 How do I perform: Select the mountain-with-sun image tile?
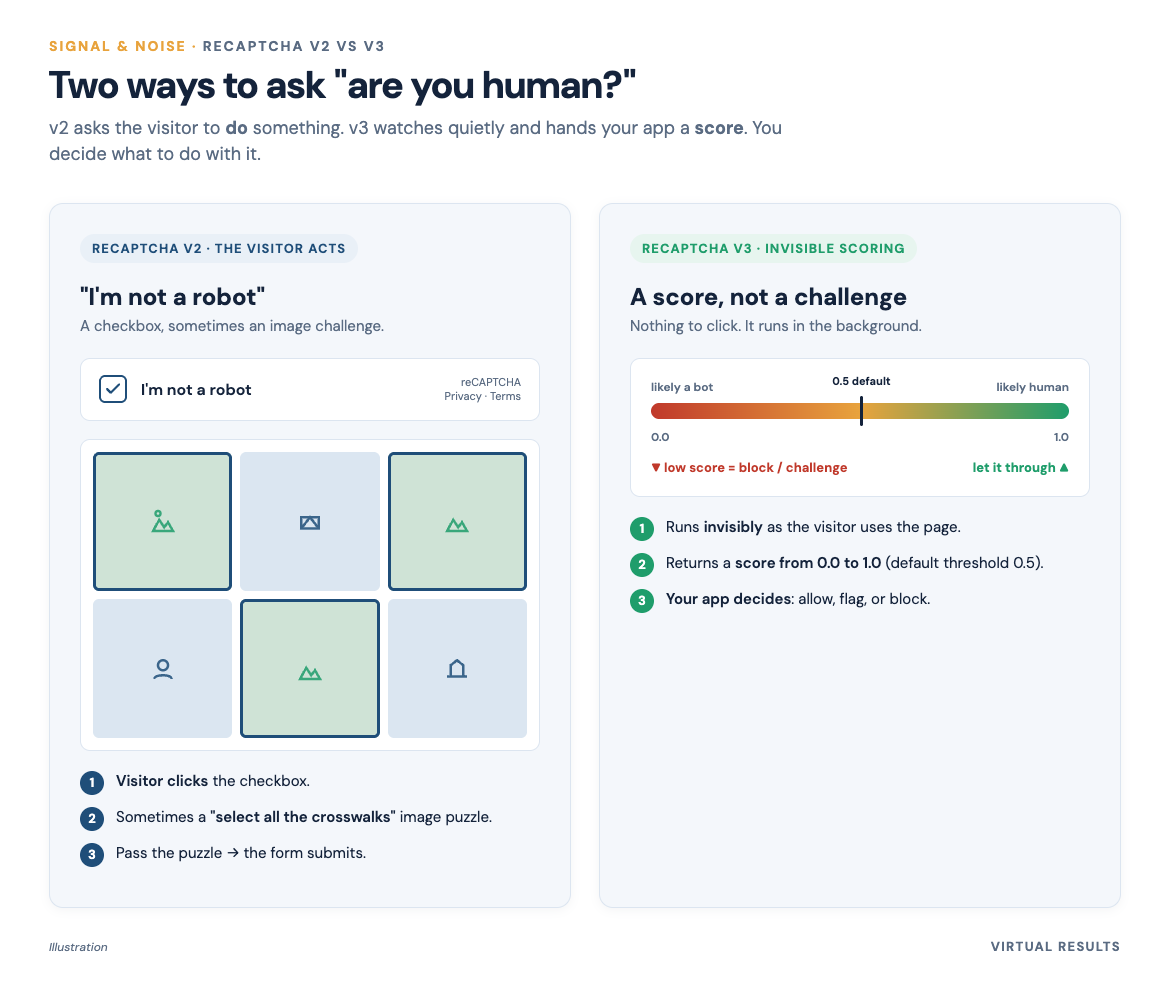coord(163,521)
